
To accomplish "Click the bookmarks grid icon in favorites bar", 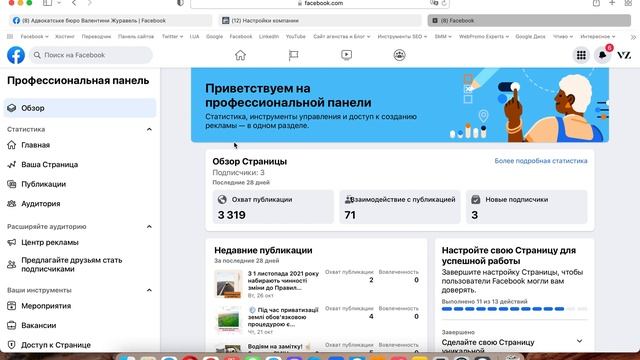I will (x=10, y=36).
